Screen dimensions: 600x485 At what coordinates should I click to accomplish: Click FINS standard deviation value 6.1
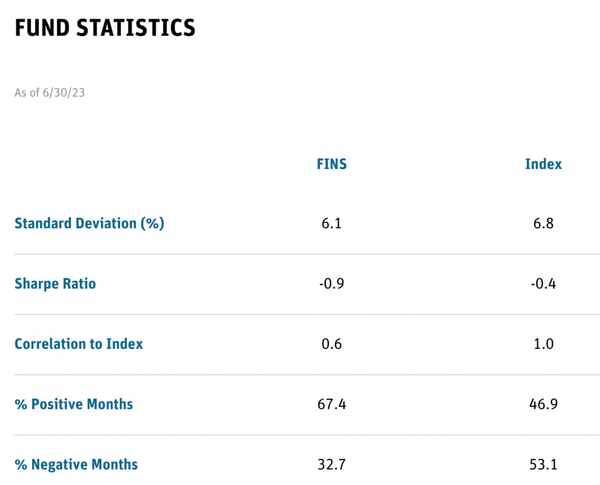[331, 223]
